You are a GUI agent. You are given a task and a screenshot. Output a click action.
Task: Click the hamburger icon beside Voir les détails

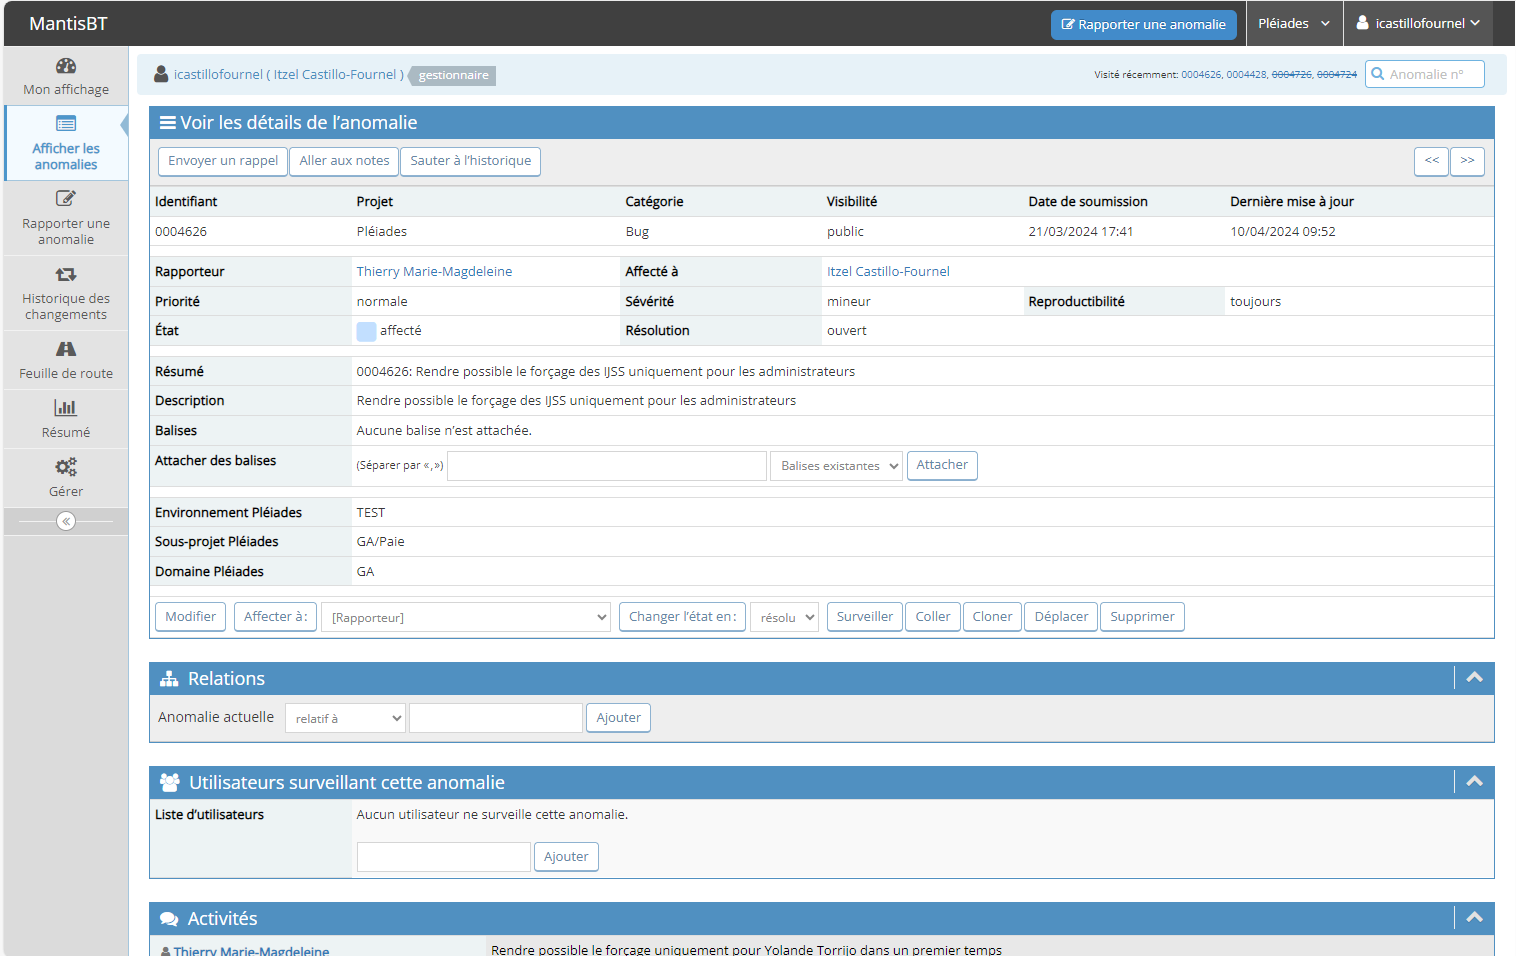click(168, 123)
